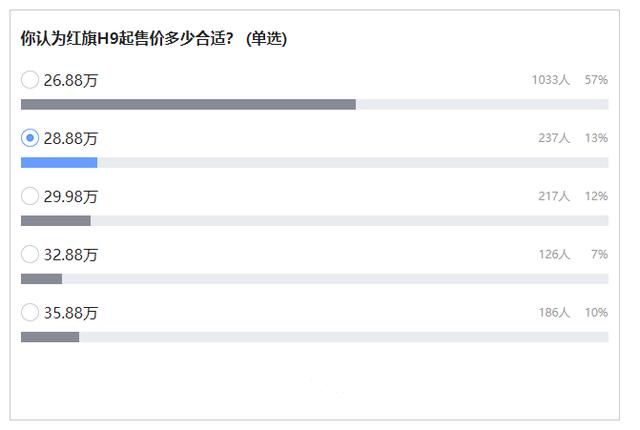Click the 126人 vote count
The width and height of the screenshot is (640, 430).
click(553, 254)
